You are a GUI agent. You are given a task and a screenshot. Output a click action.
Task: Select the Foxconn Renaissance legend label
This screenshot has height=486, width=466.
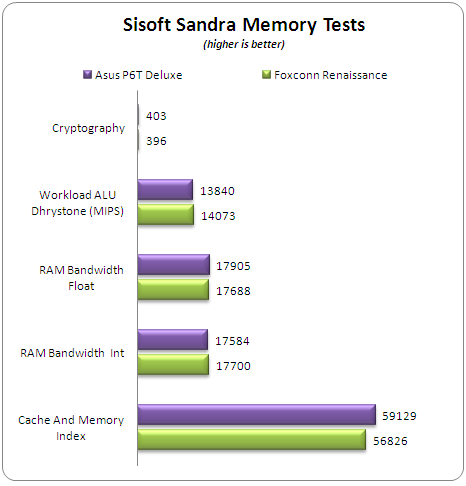331,75
